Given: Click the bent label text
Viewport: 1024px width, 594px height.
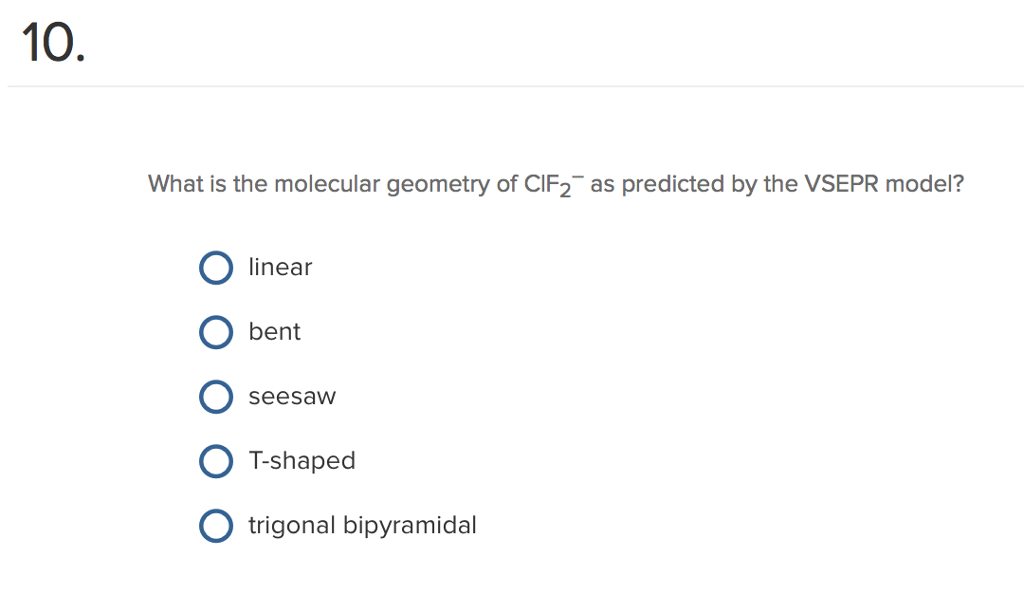Looking at the screenshot, I should (x=274, y=331).
